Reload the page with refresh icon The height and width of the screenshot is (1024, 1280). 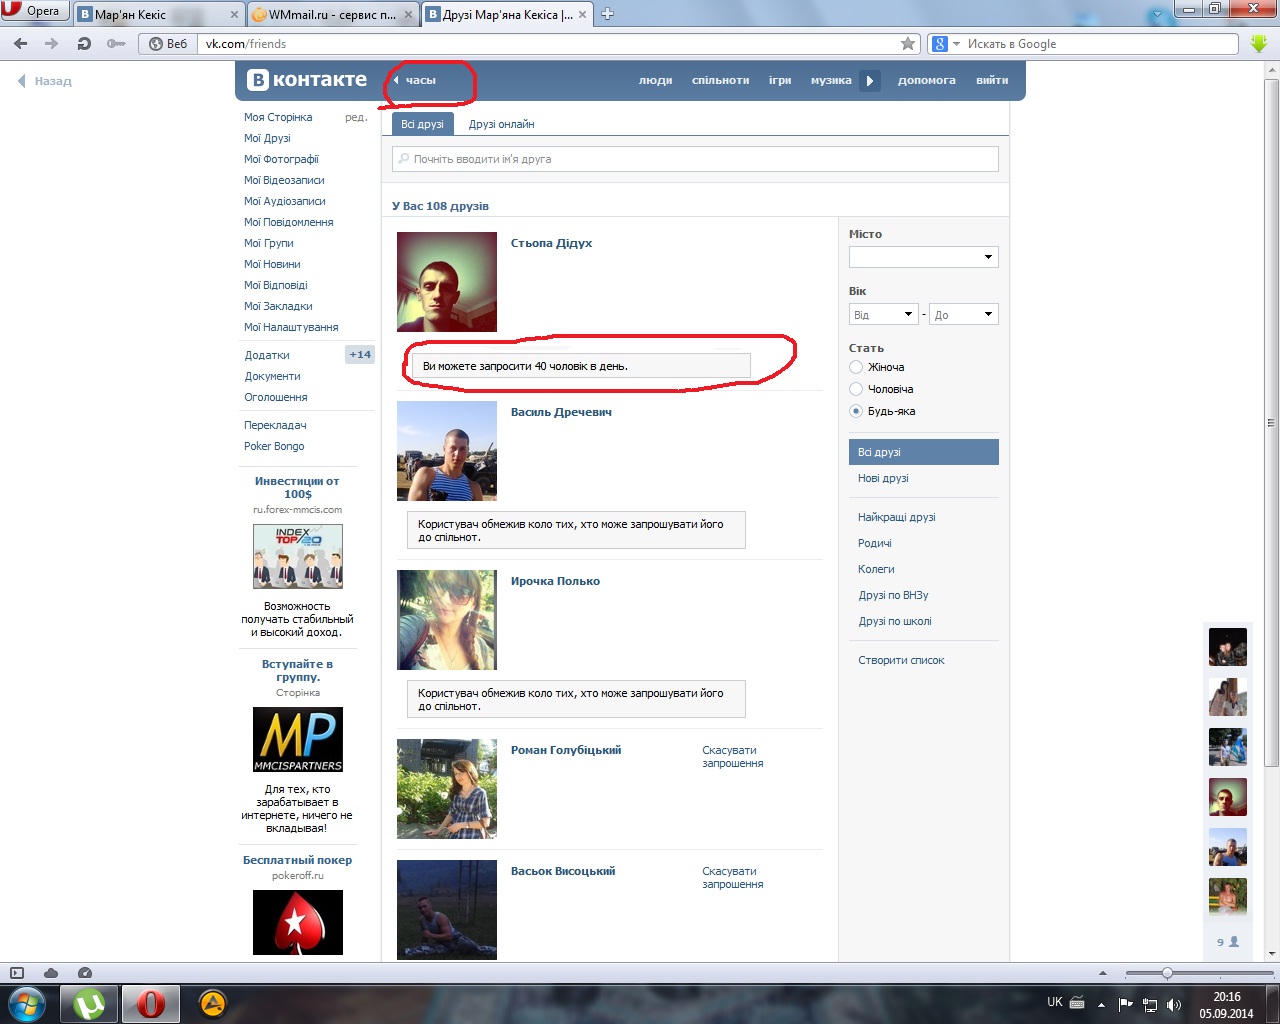click(x=84, y=44)
